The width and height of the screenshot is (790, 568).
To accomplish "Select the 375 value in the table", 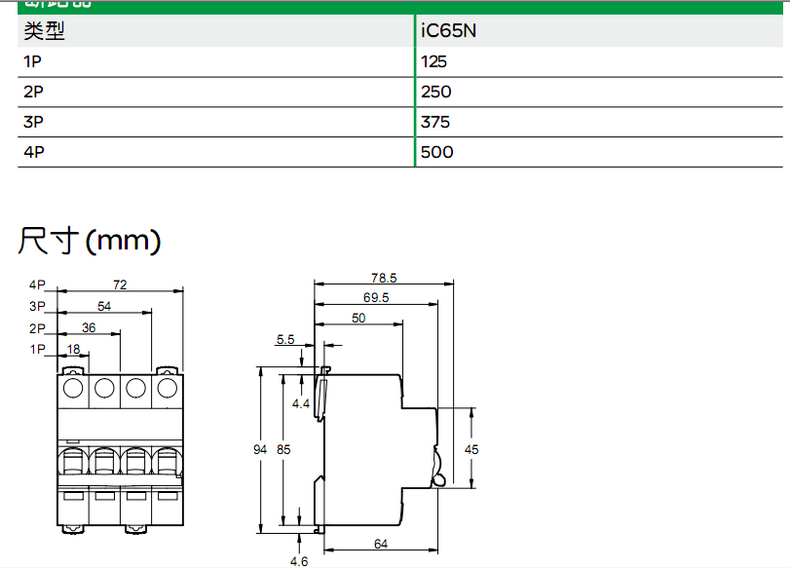I will click(436, 122).
